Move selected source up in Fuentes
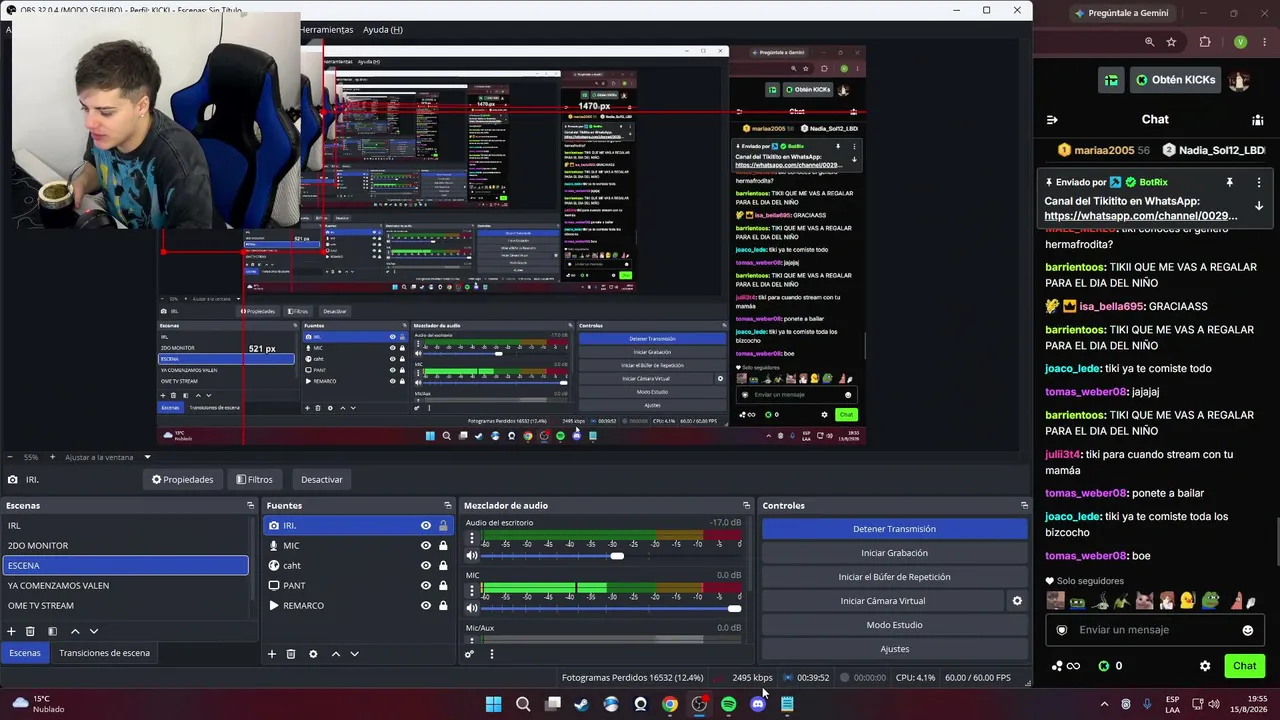 335,654
